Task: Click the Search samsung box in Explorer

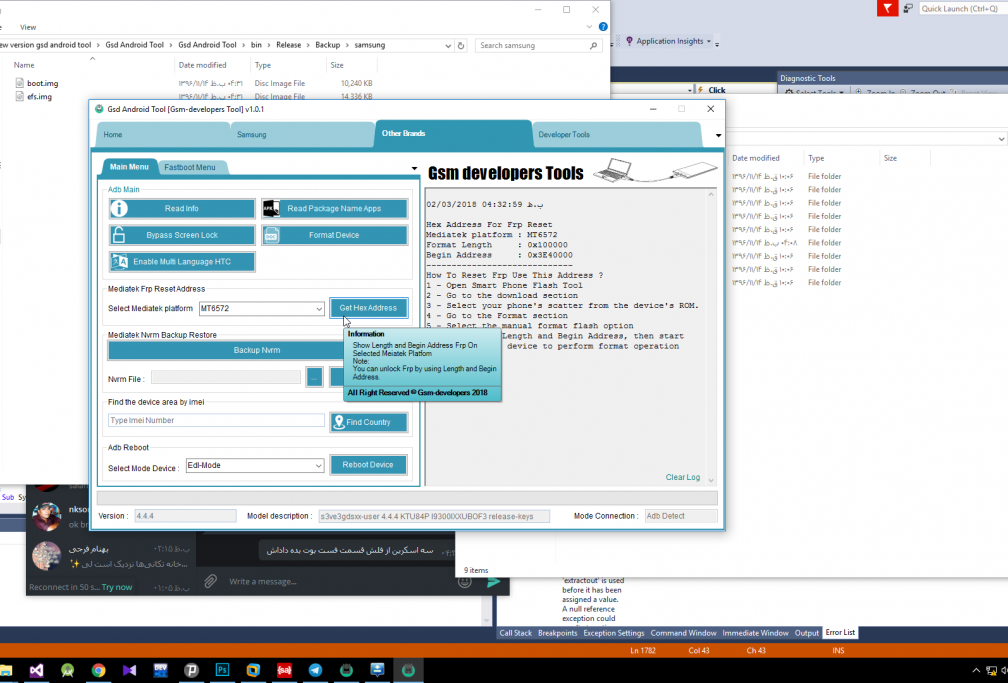Action: point(539,46)
